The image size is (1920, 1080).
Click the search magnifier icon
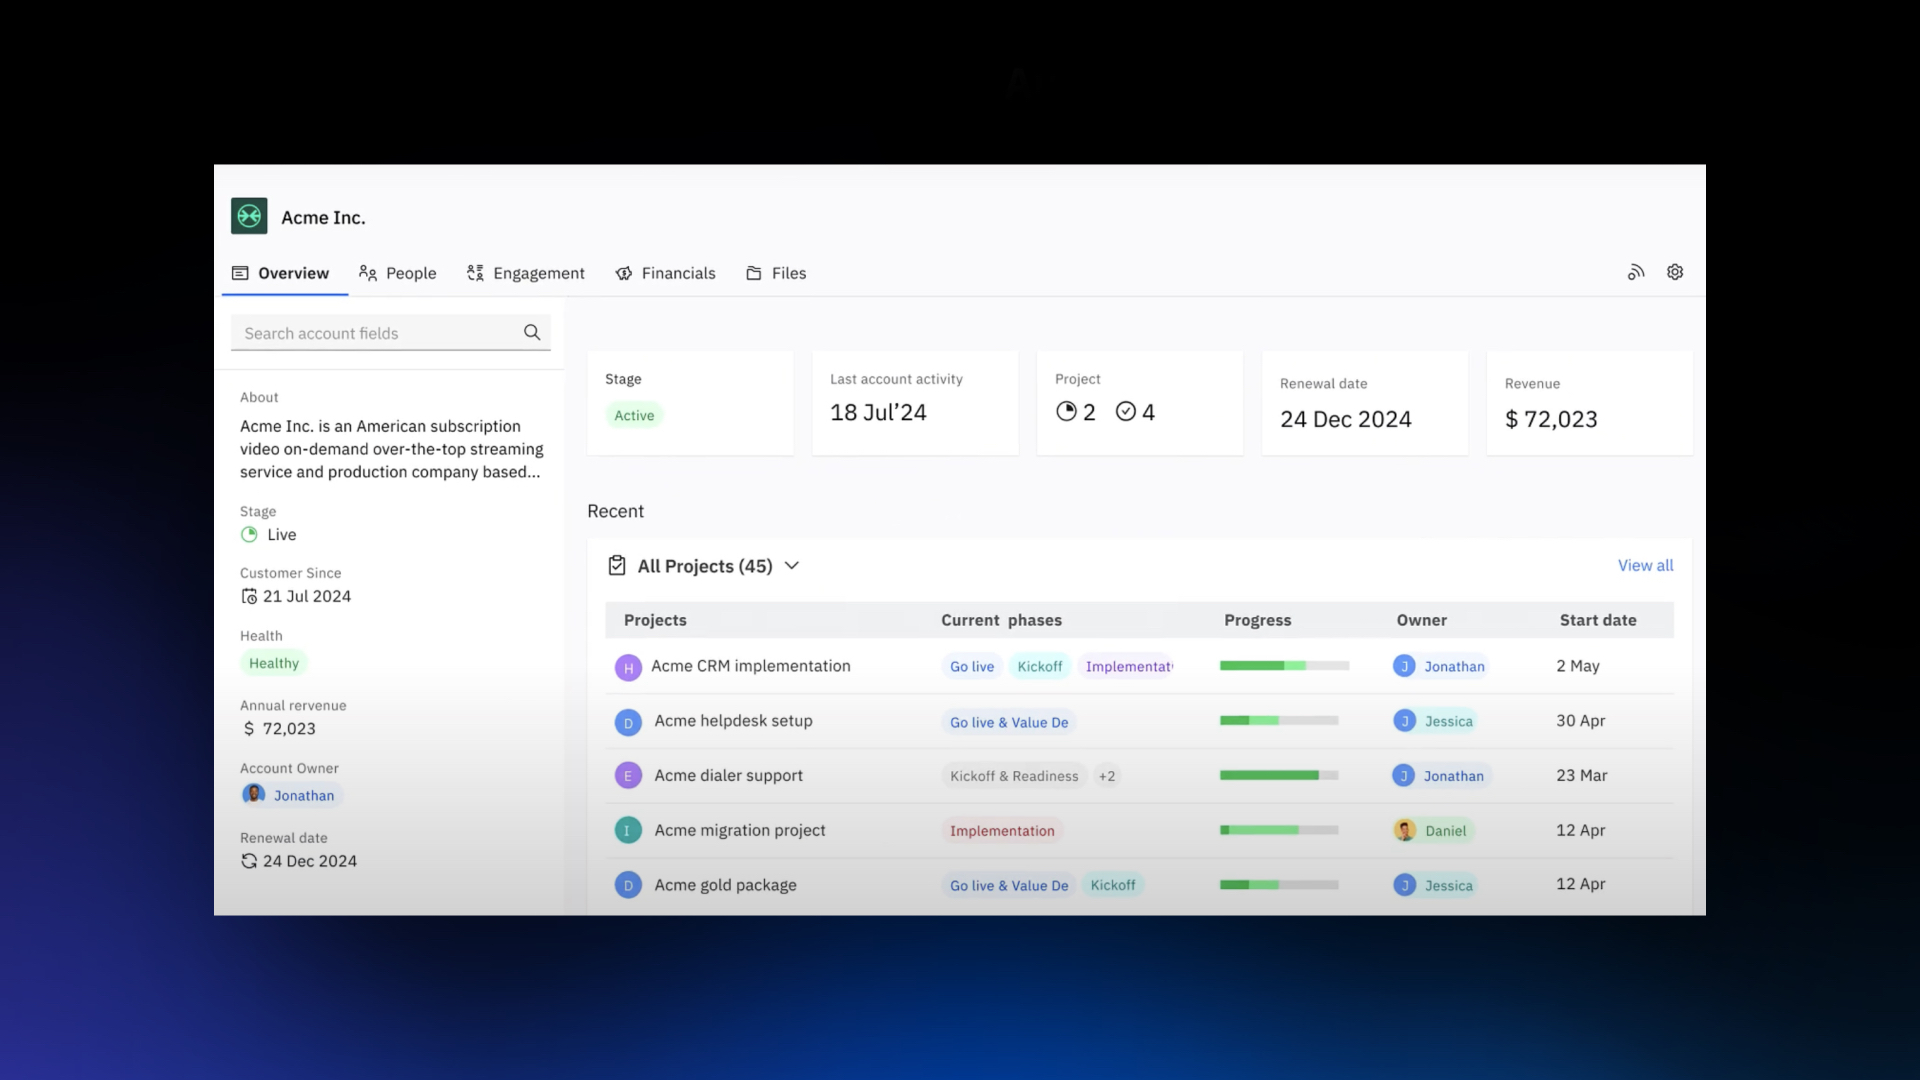point(532,332)
